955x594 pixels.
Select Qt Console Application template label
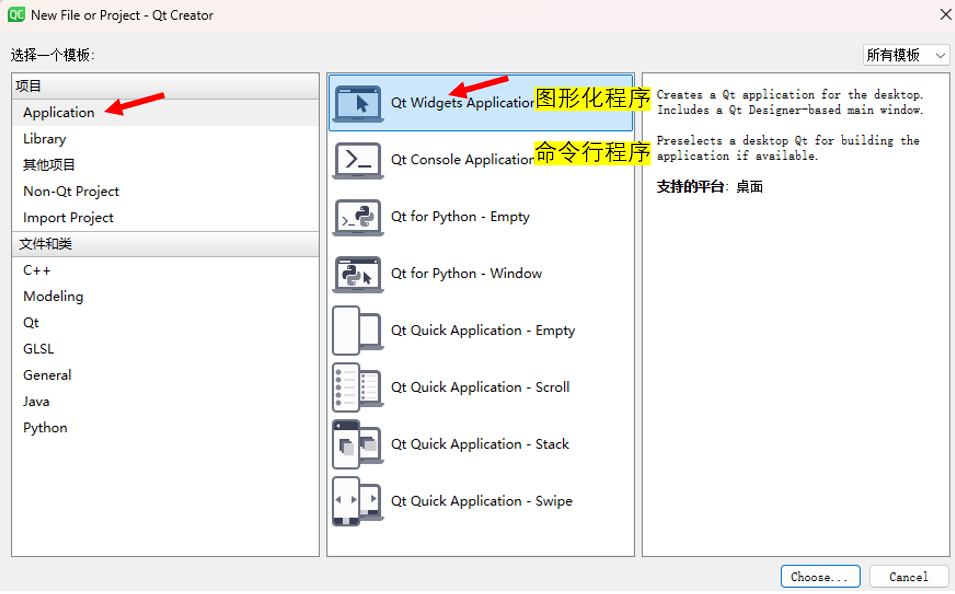(x=463, y=160)
